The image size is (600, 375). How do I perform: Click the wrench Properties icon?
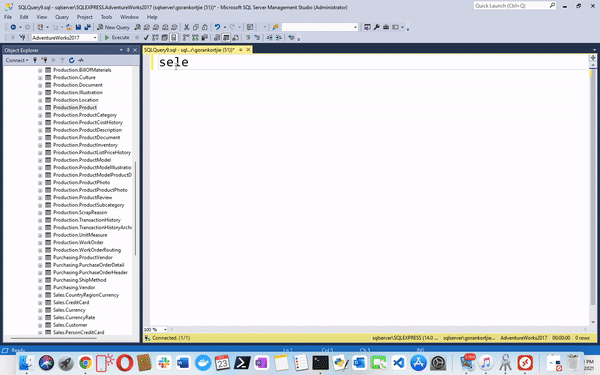click(377, 27)
